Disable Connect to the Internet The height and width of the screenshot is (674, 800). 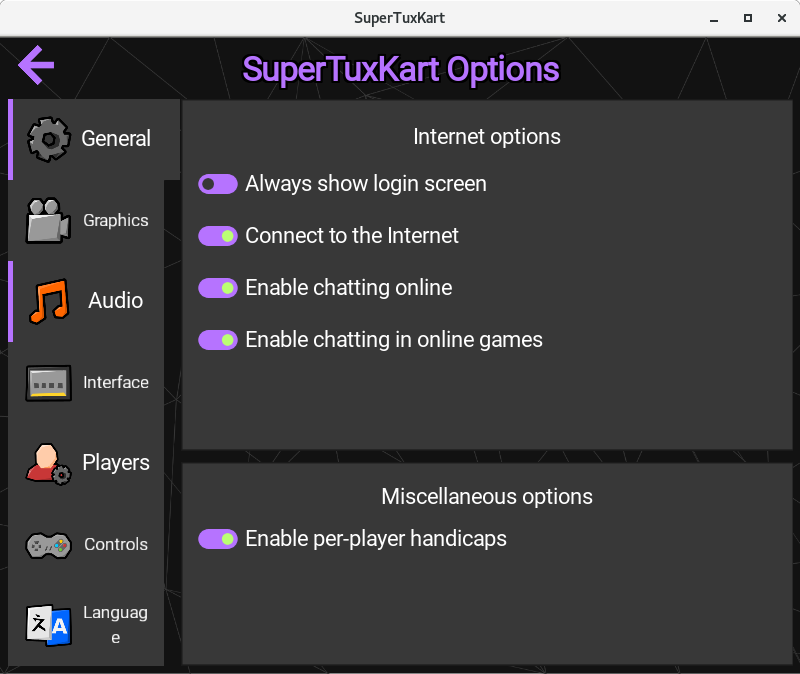pos(217,236)
